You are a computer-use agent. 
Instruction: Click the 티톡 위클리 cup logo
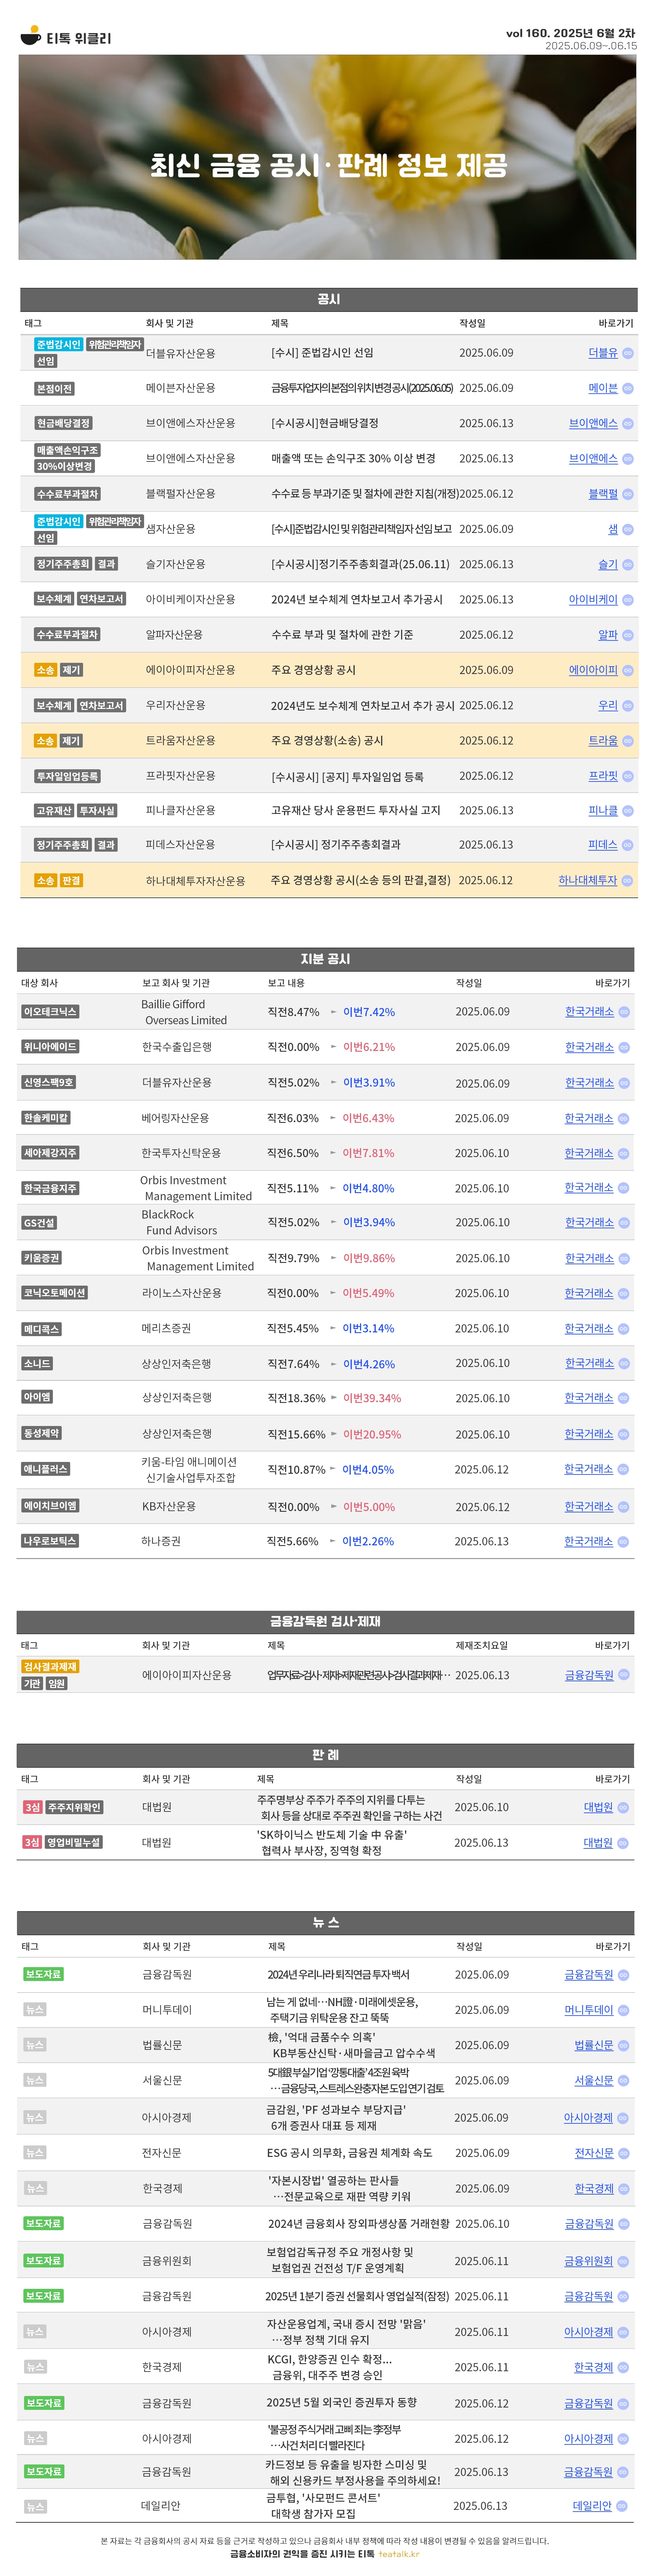pyautogui.click(x=31, y=36)
